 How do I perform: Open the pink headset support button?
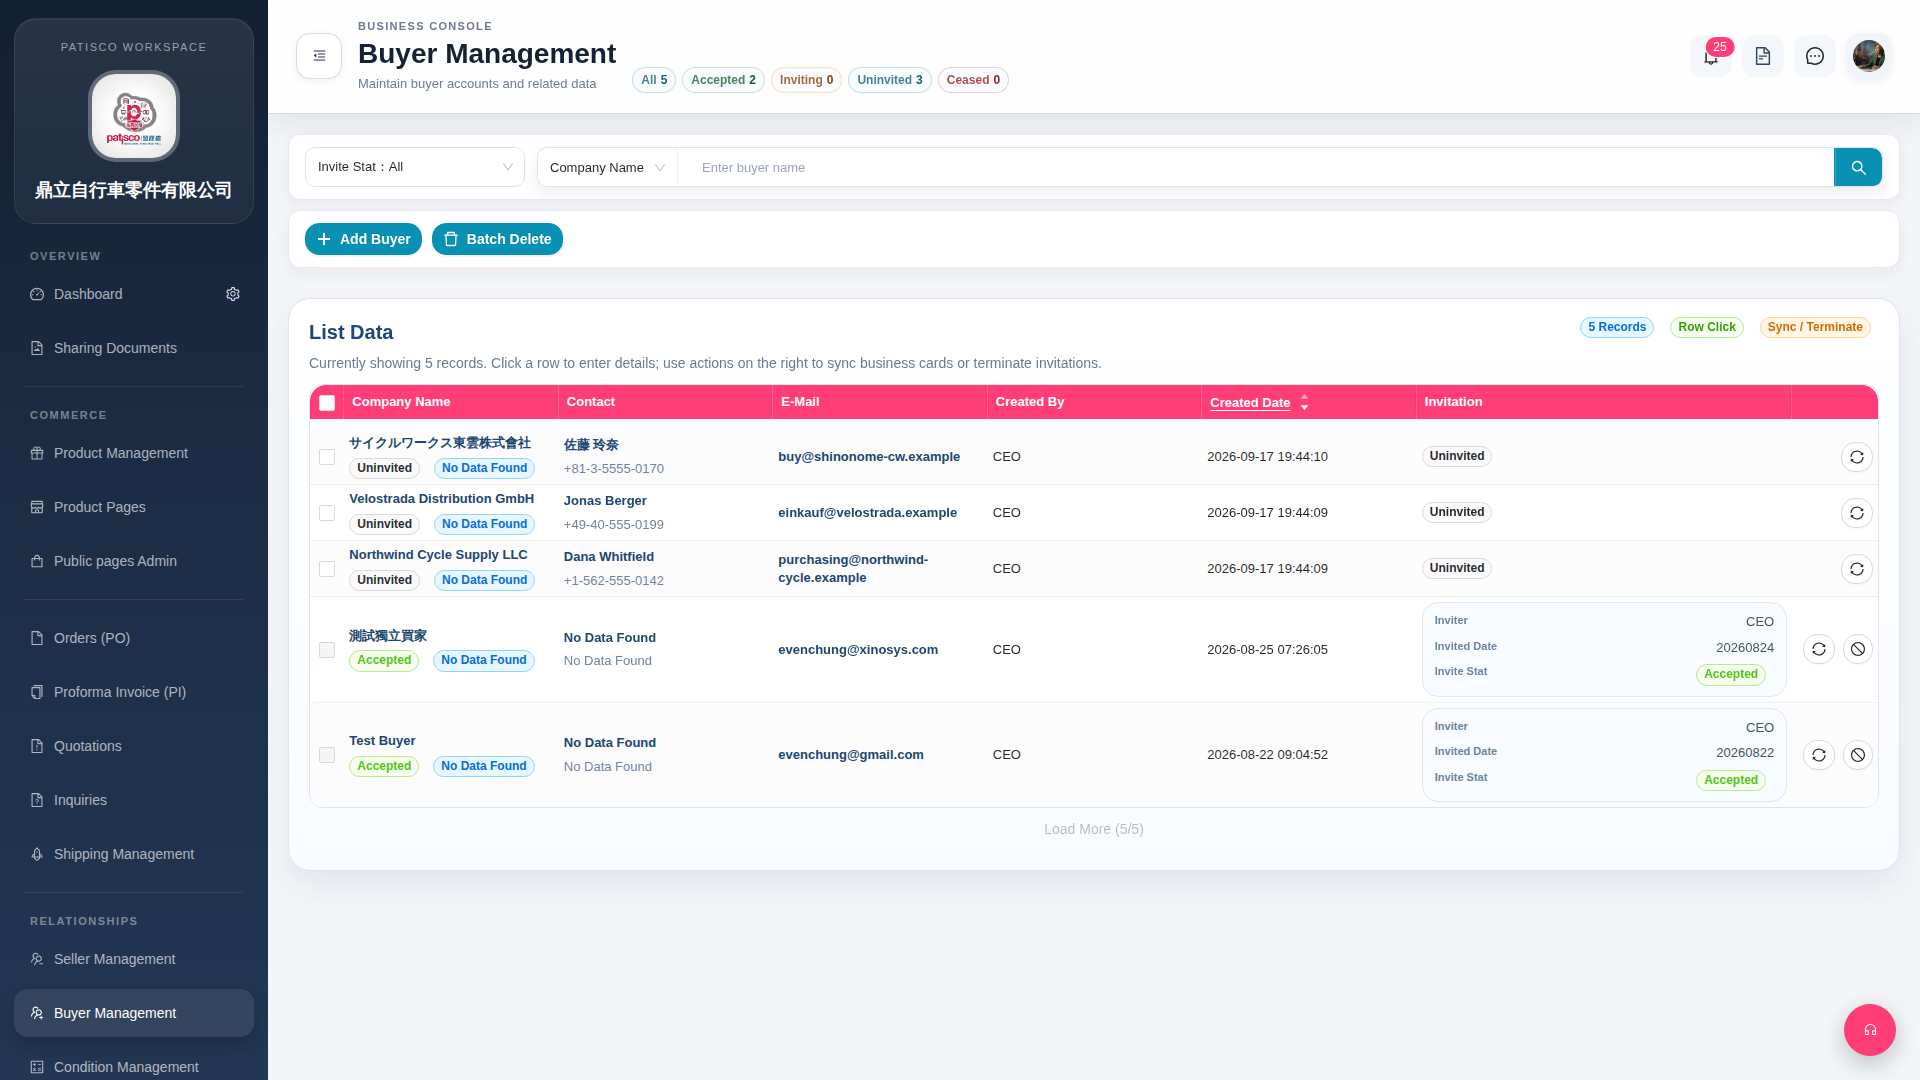click(x=1870, y=1030)
